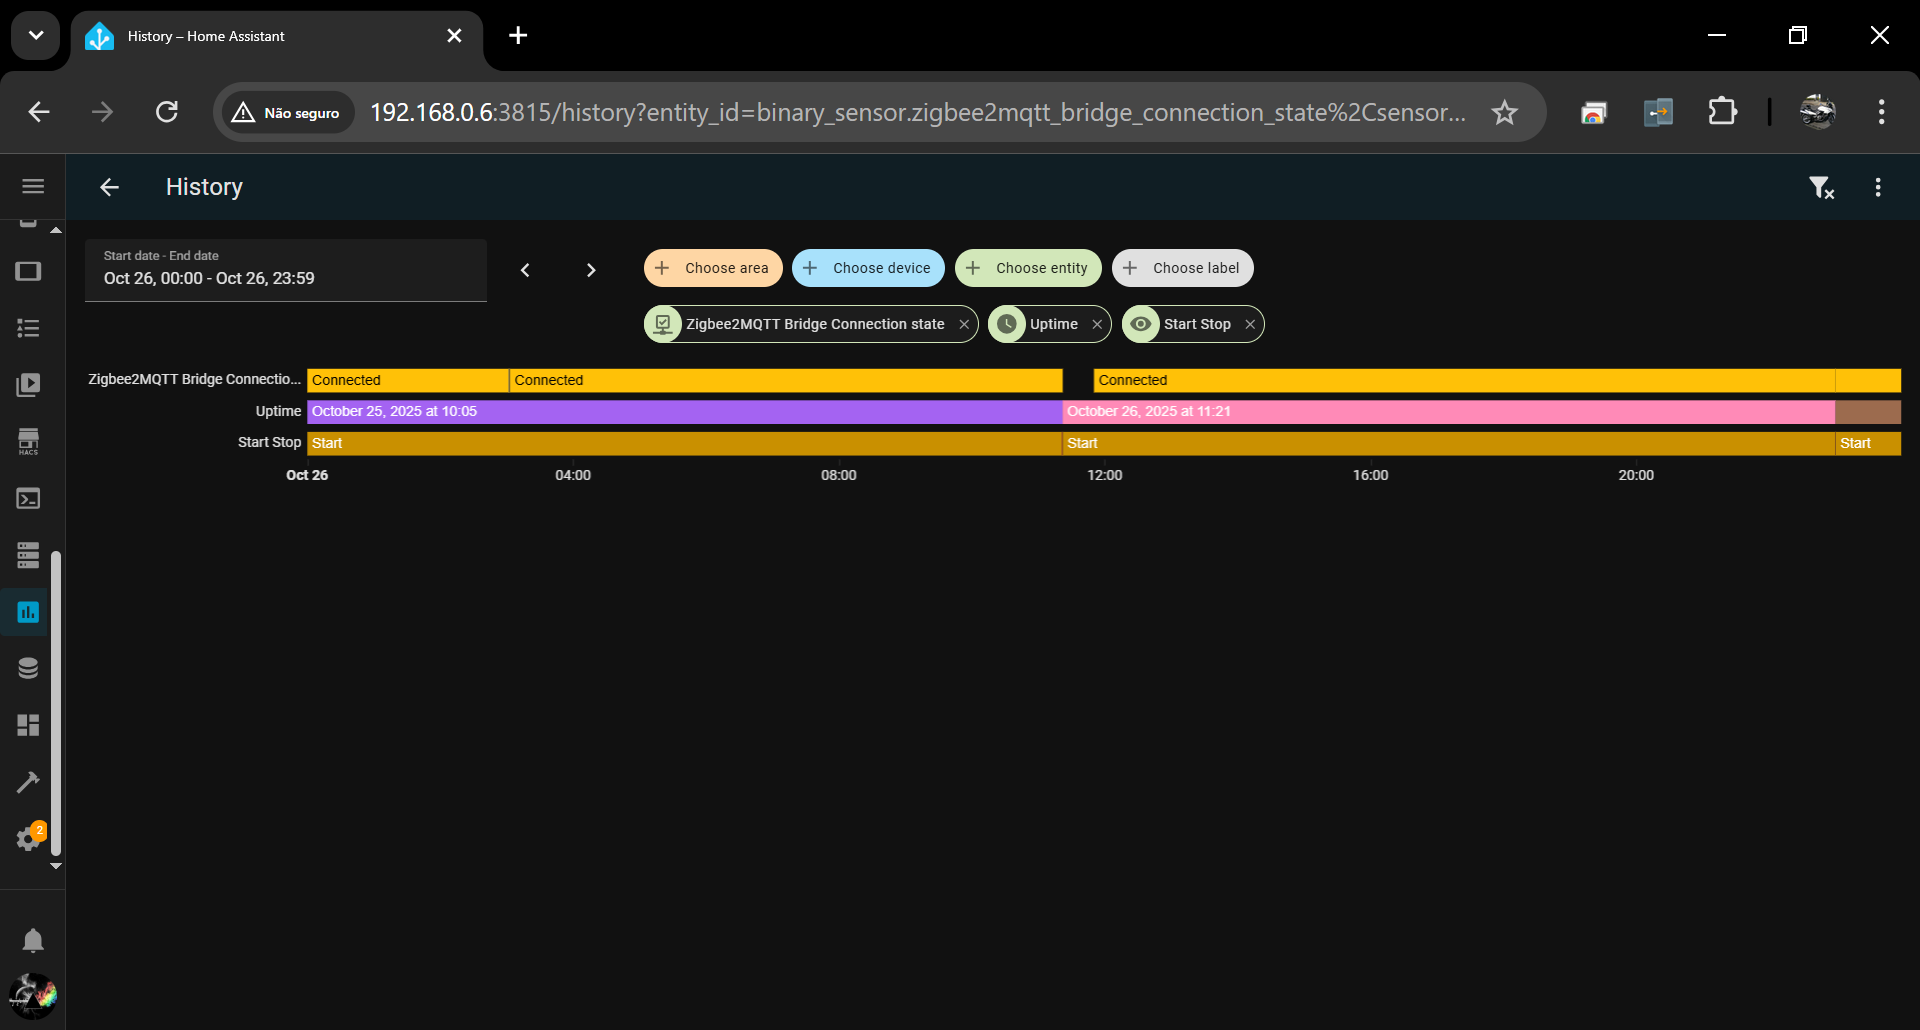Open the Media browser sidebar icon
Viewport: 1920px width, 1030px height.
tap(28, 385)
